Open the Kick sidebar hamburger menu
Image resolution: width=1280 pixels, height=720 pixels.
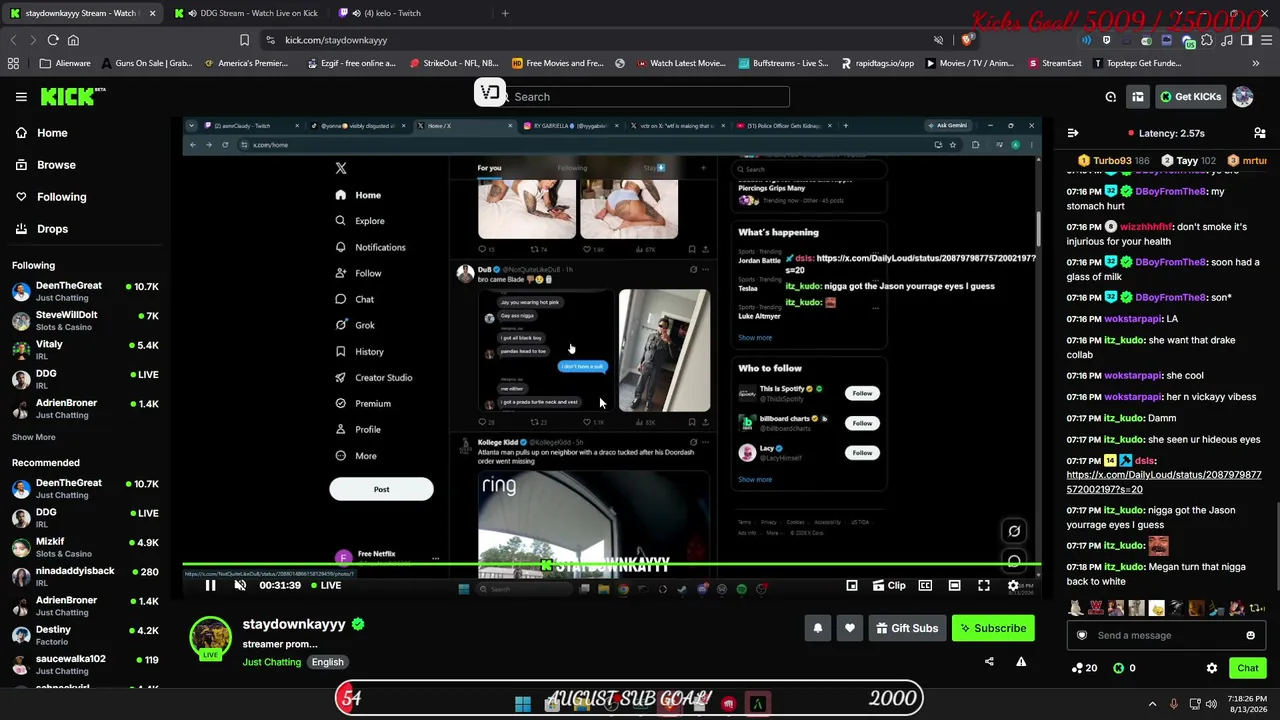21,97
